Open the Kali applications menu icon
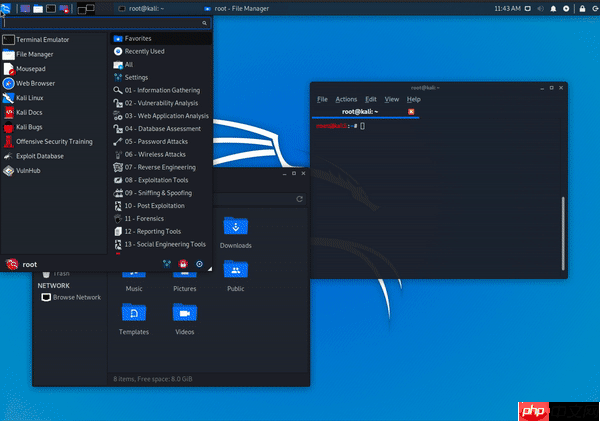 click(x=5, y=8)
